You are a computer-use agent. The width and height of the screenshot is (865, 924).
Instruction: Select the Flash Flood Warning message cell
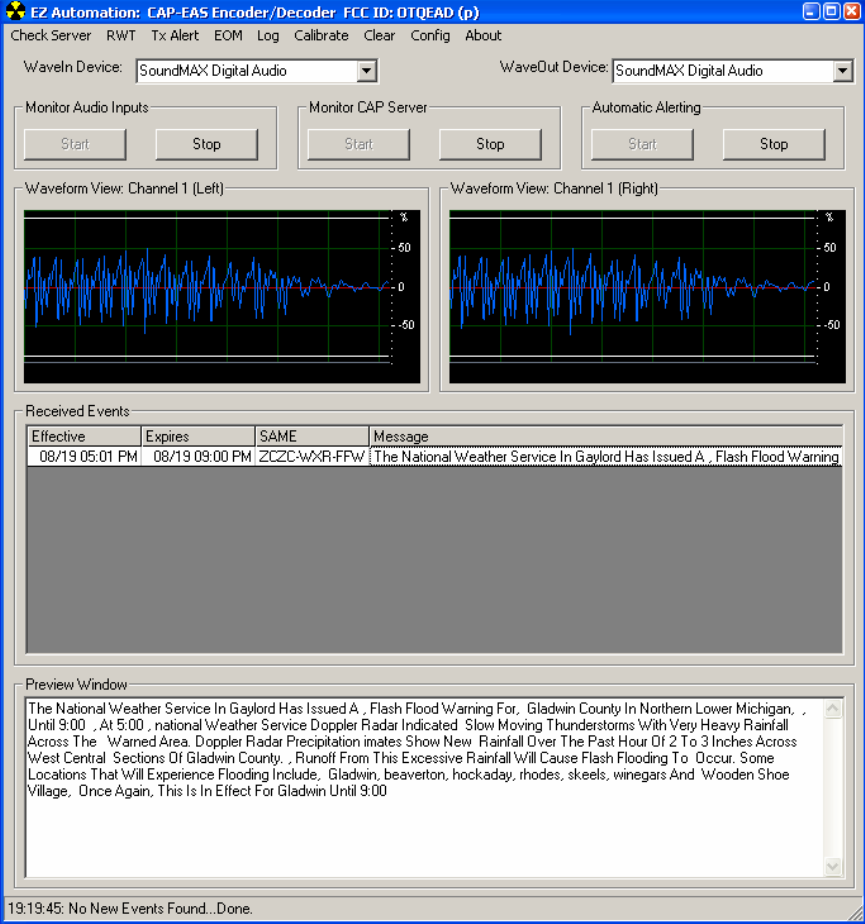pyautogui.click(x=606, y=457)
